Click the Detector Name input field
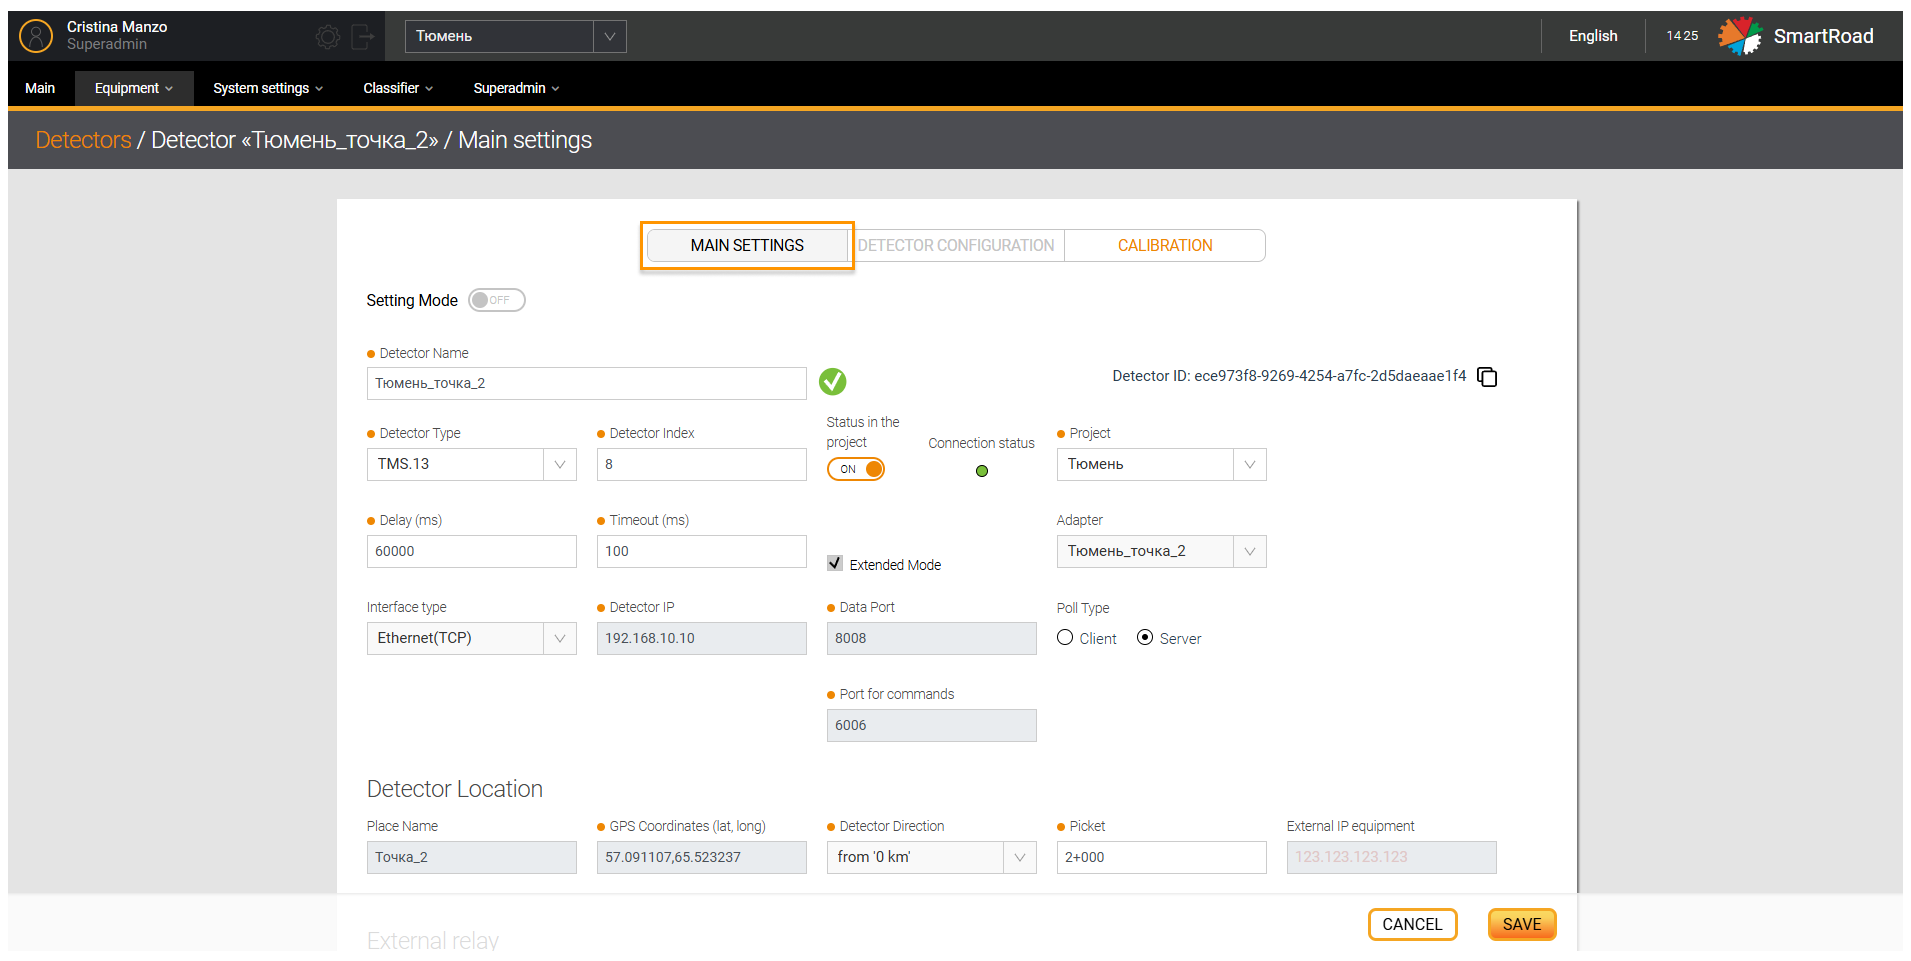The image size is (1911, 961). click(587, 384)
